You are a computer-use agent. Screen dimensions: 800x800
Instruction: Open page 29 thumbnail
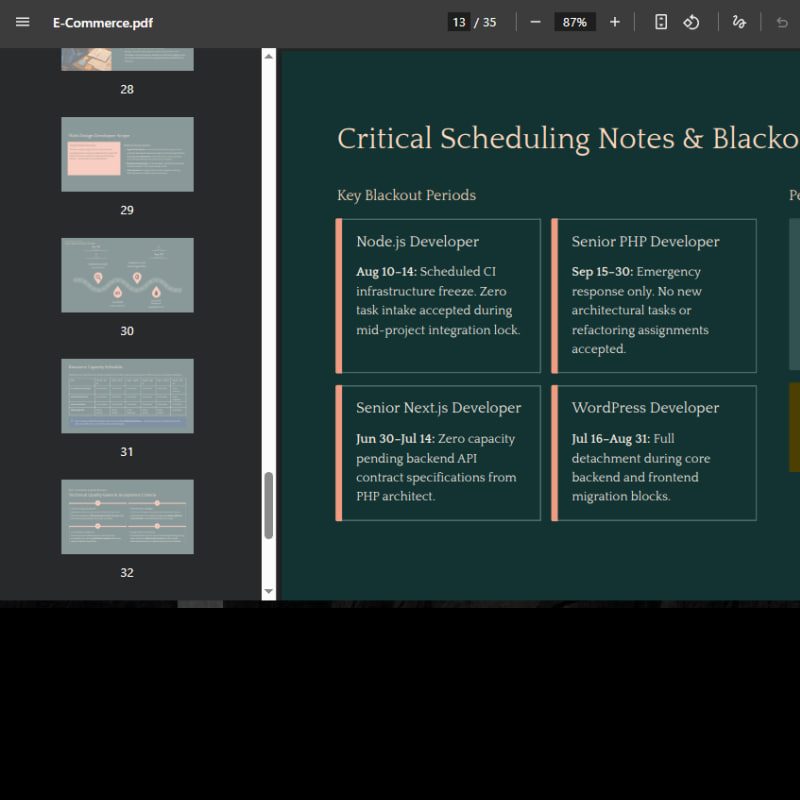(127, 154)
